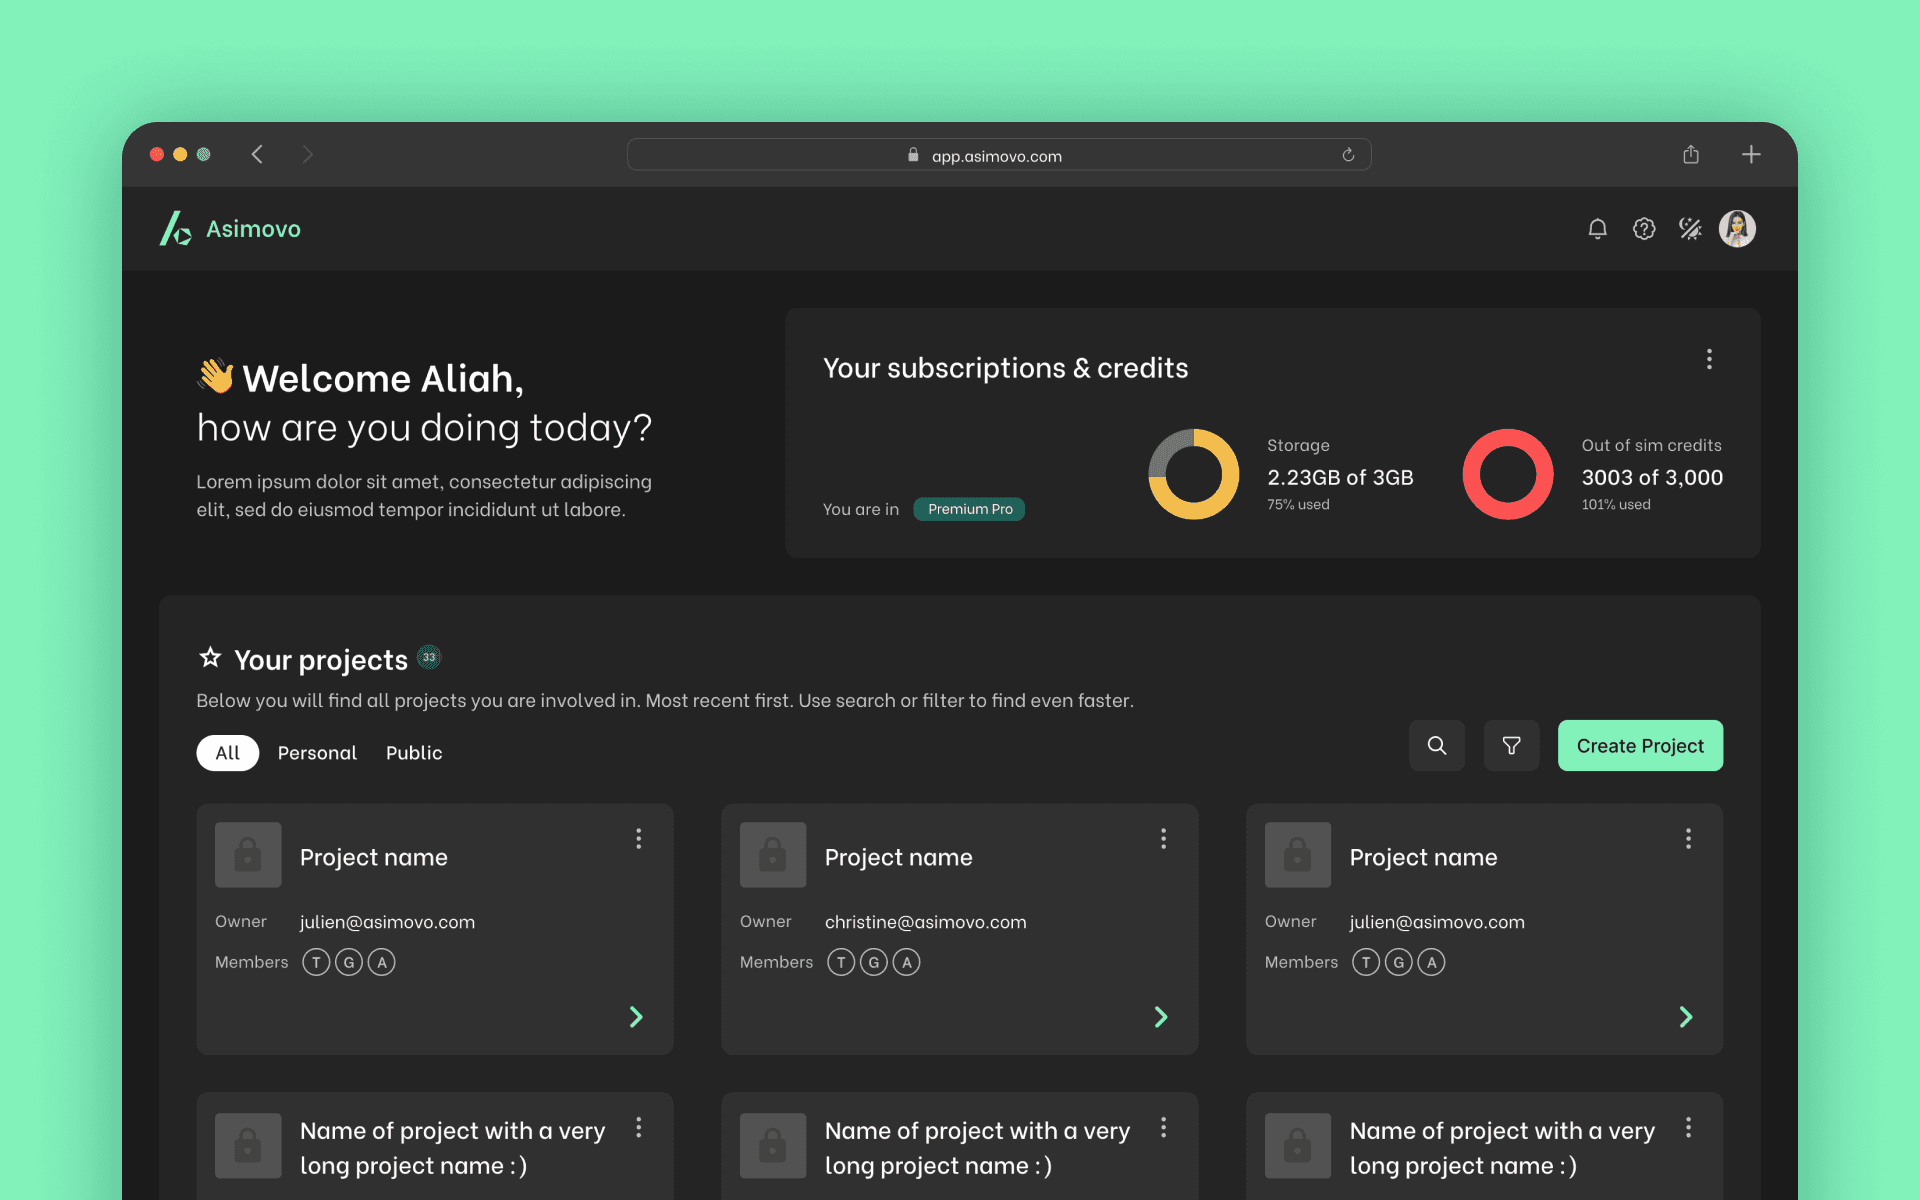Switch to Public projects tab
The height and width of the screenshot is (1200, 1920).
[414, 753]
